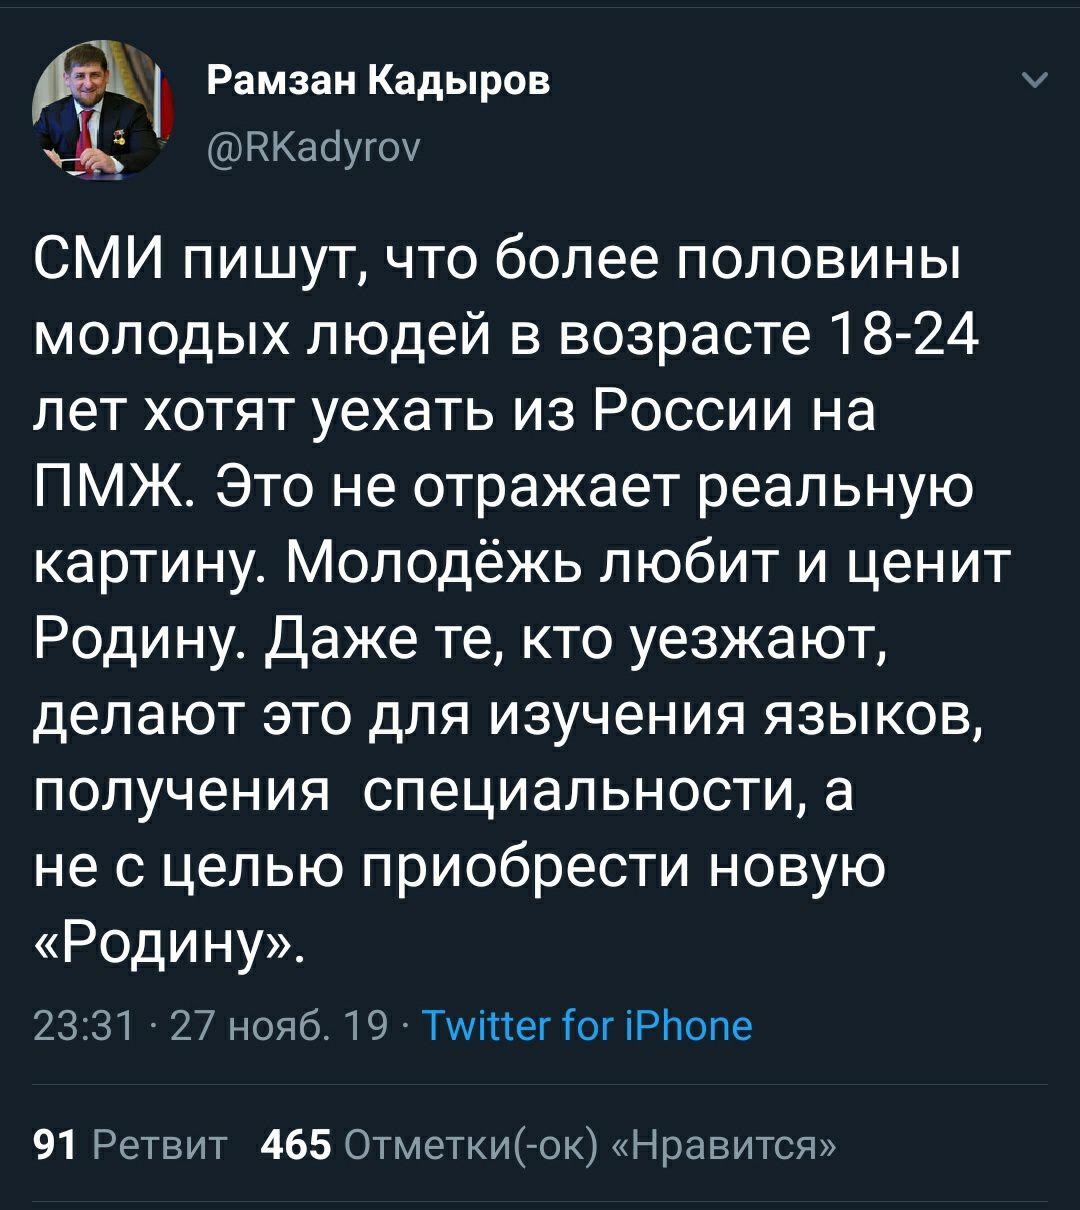Open the Twitter for iPhone source link

(x=587, y=1025)
